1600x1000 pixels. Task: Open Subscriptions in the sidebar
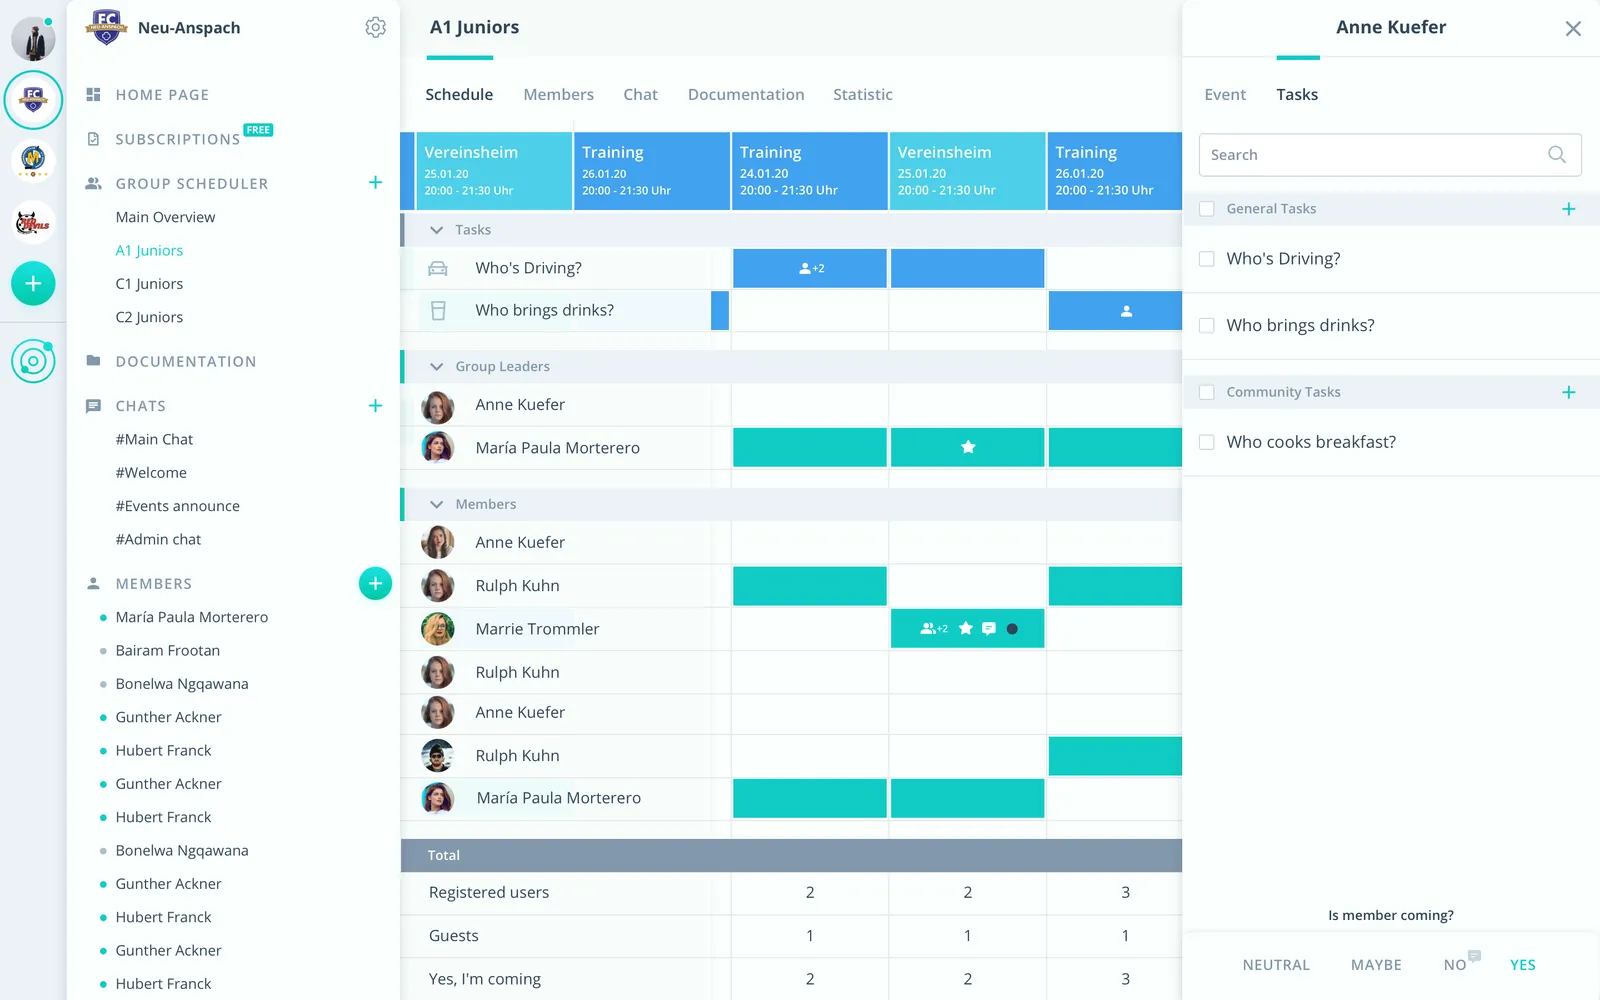click(x=178, y=139)
